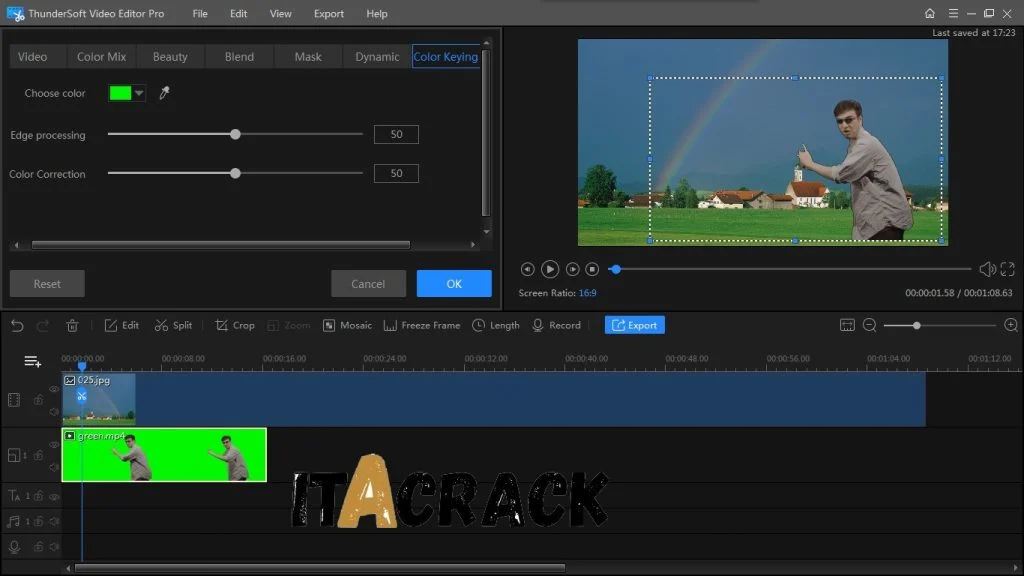Open the Length adjustment tool
The width and height of the screenshot is (1024, 576).
click(497, 325)
